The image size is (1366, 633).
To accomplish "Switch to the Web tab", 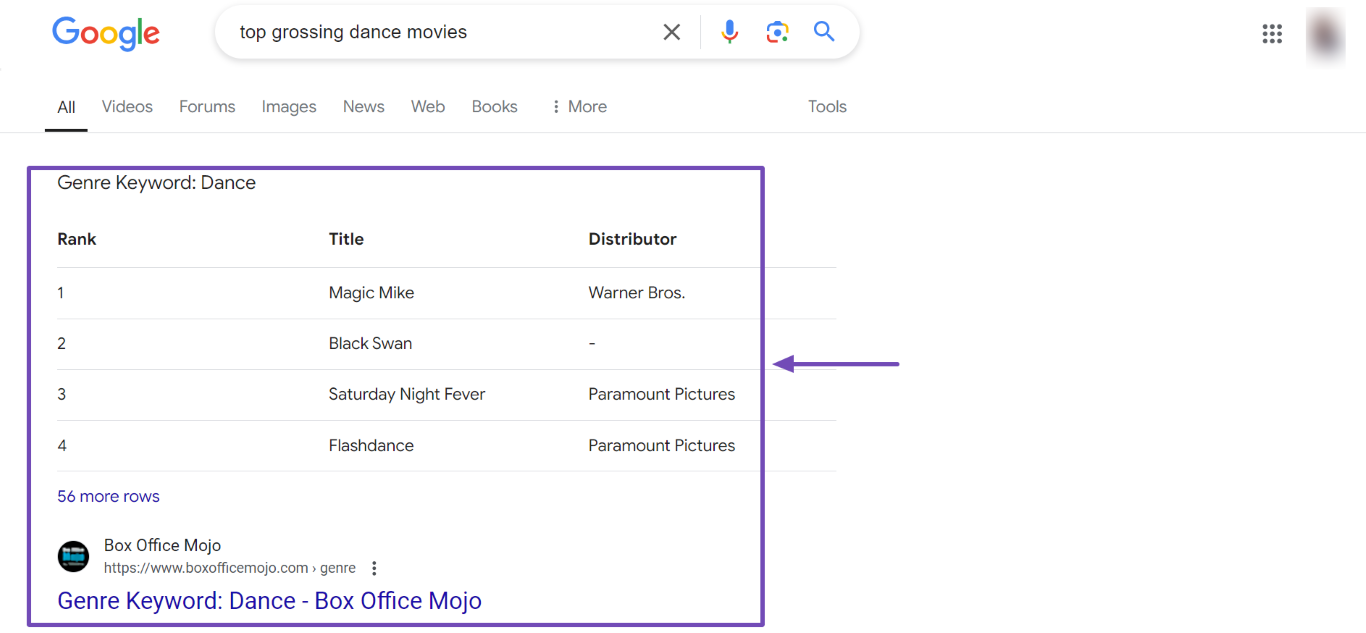I will [x=428, y=107].
